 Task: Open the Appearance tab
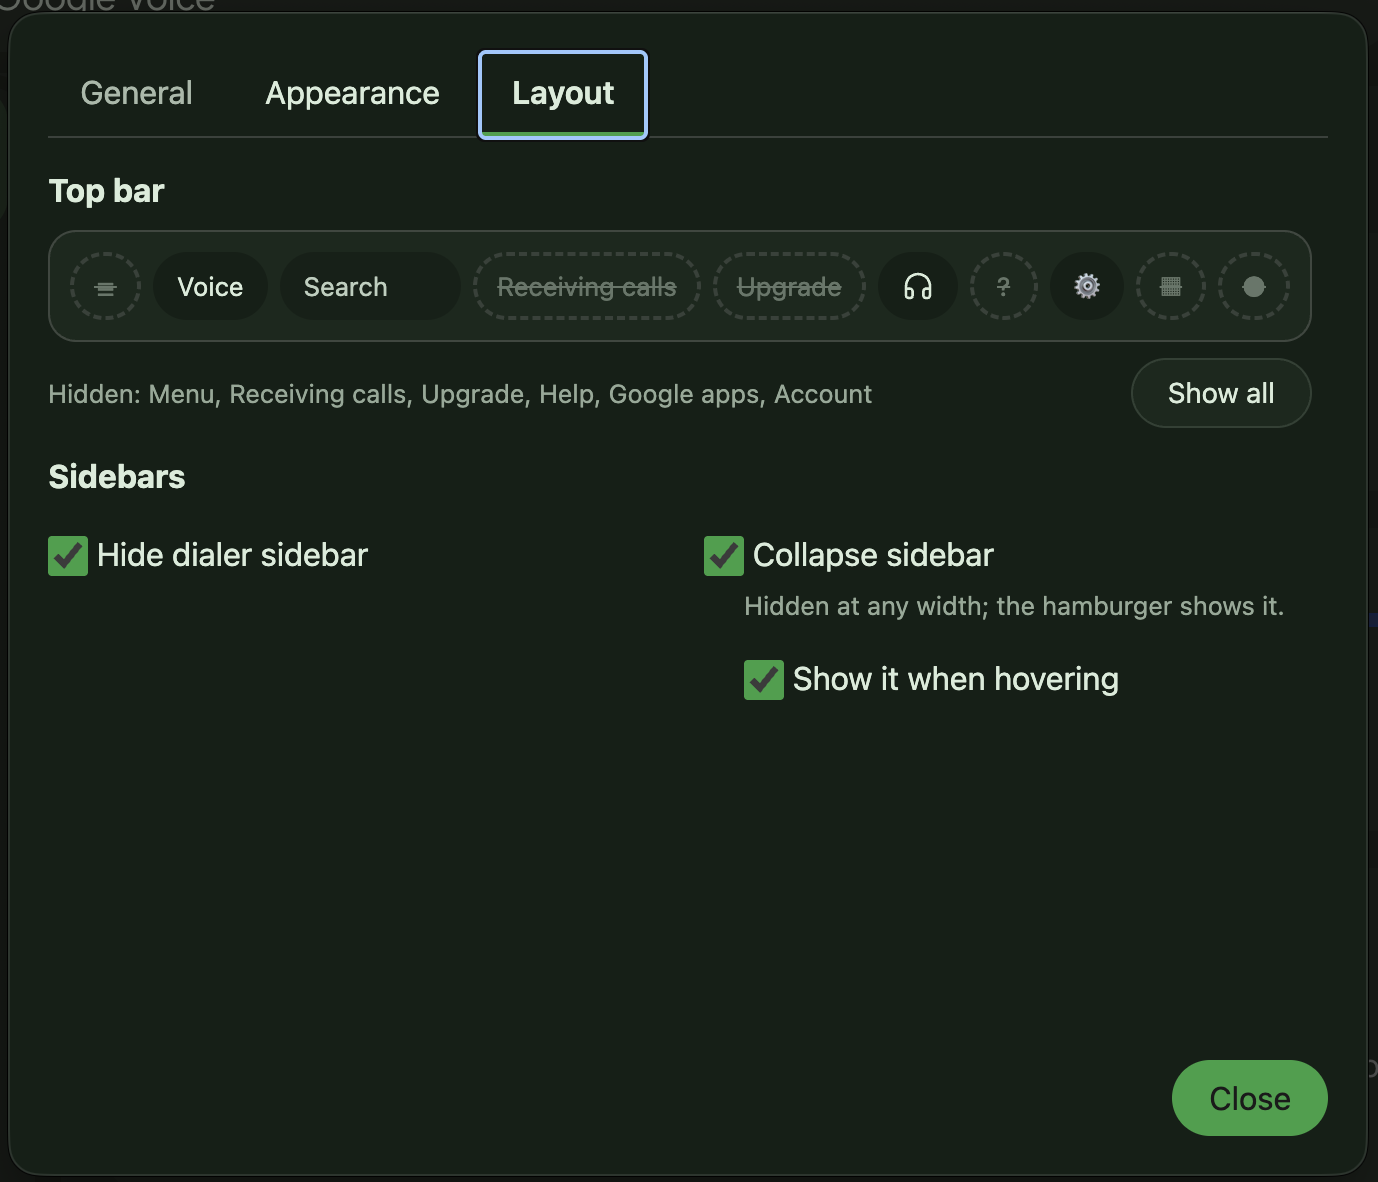coord(353,94)
